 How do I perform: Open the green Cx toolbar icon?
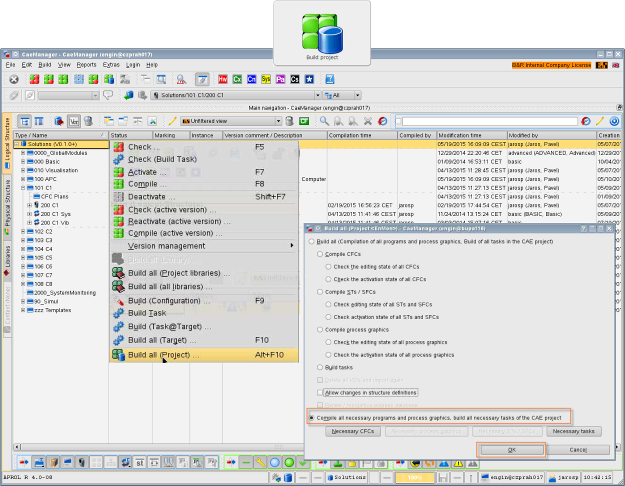[237, 79]
